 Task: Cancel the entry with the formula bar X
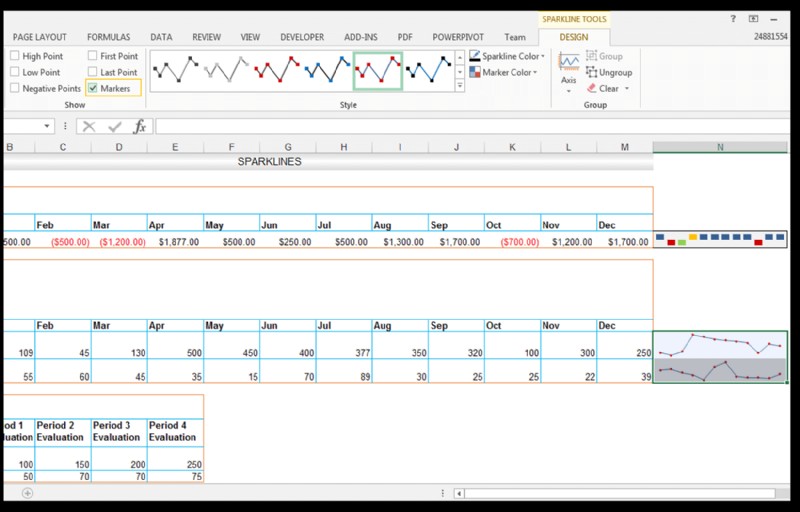click(89, 126)
